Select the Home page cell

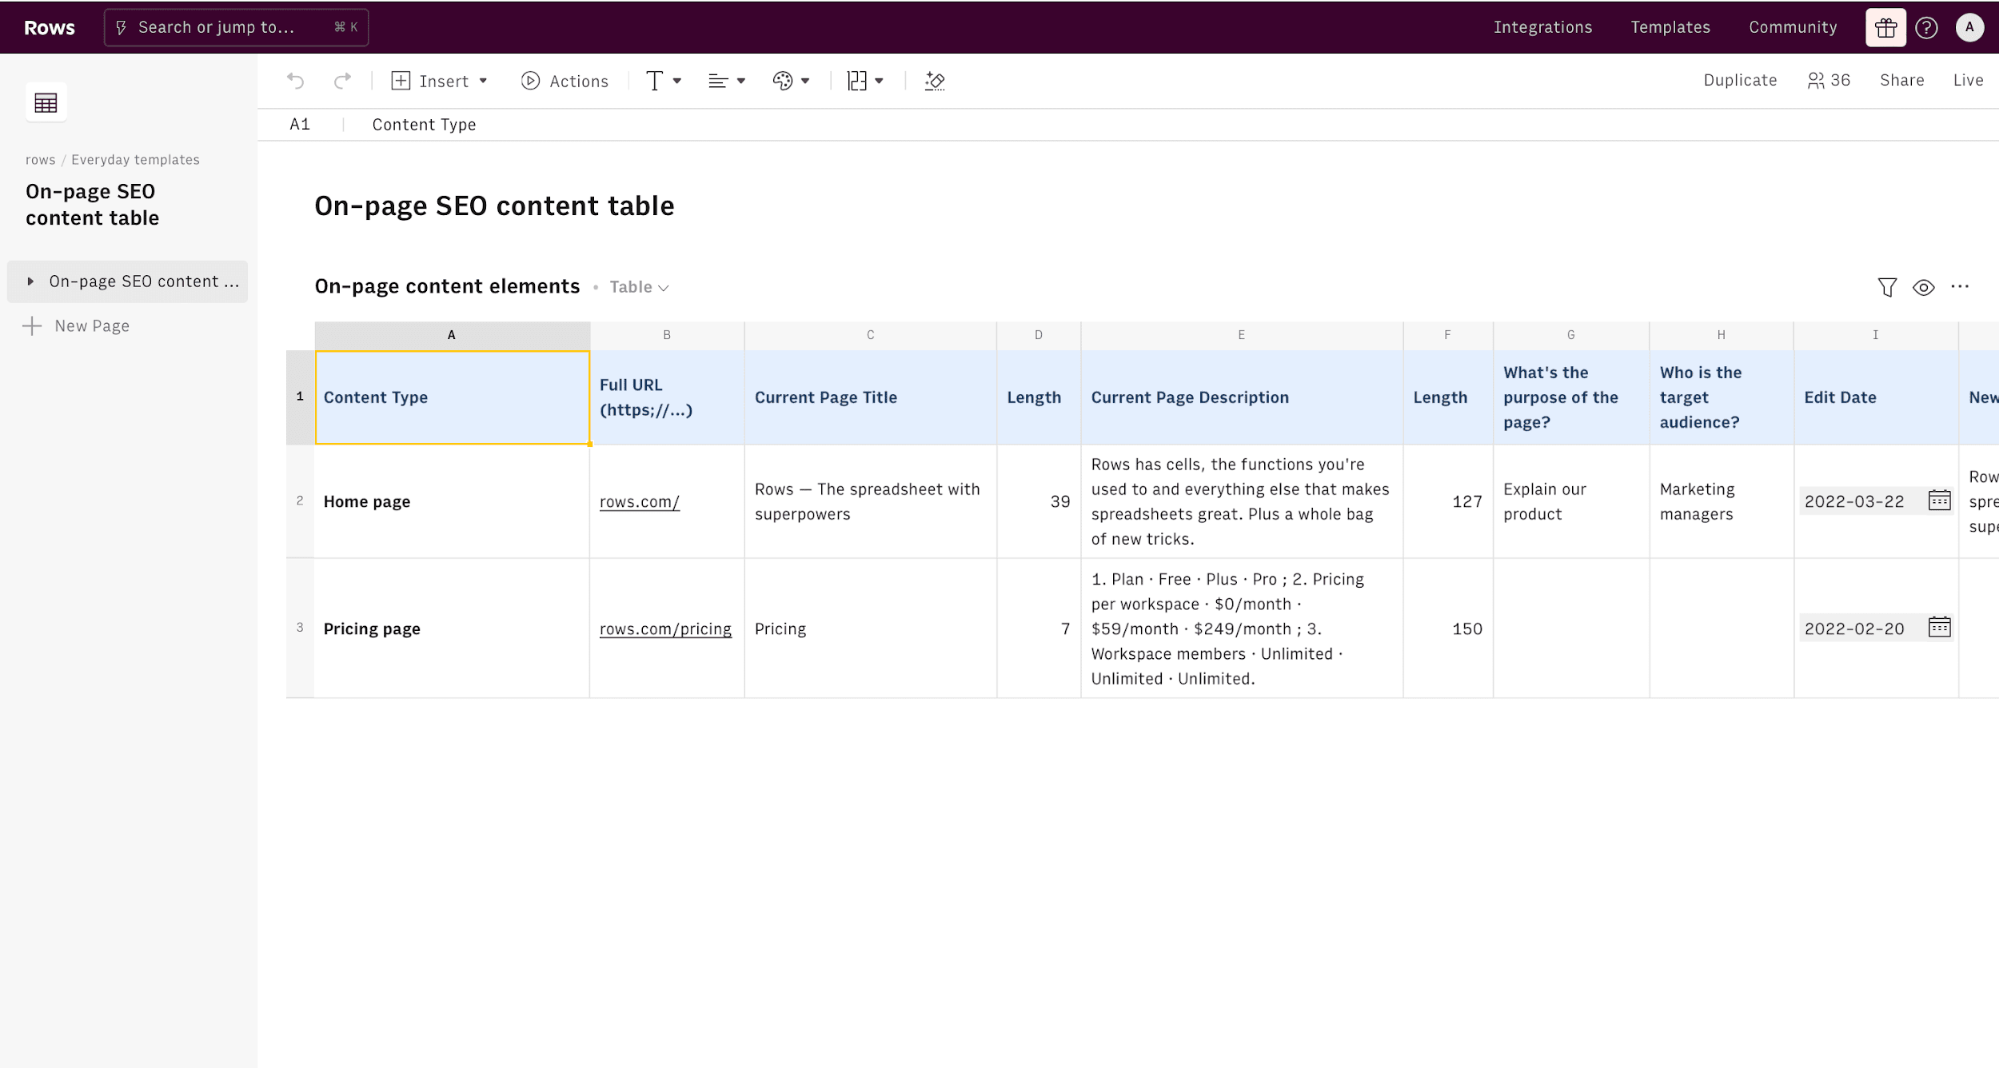click(452, 501)
